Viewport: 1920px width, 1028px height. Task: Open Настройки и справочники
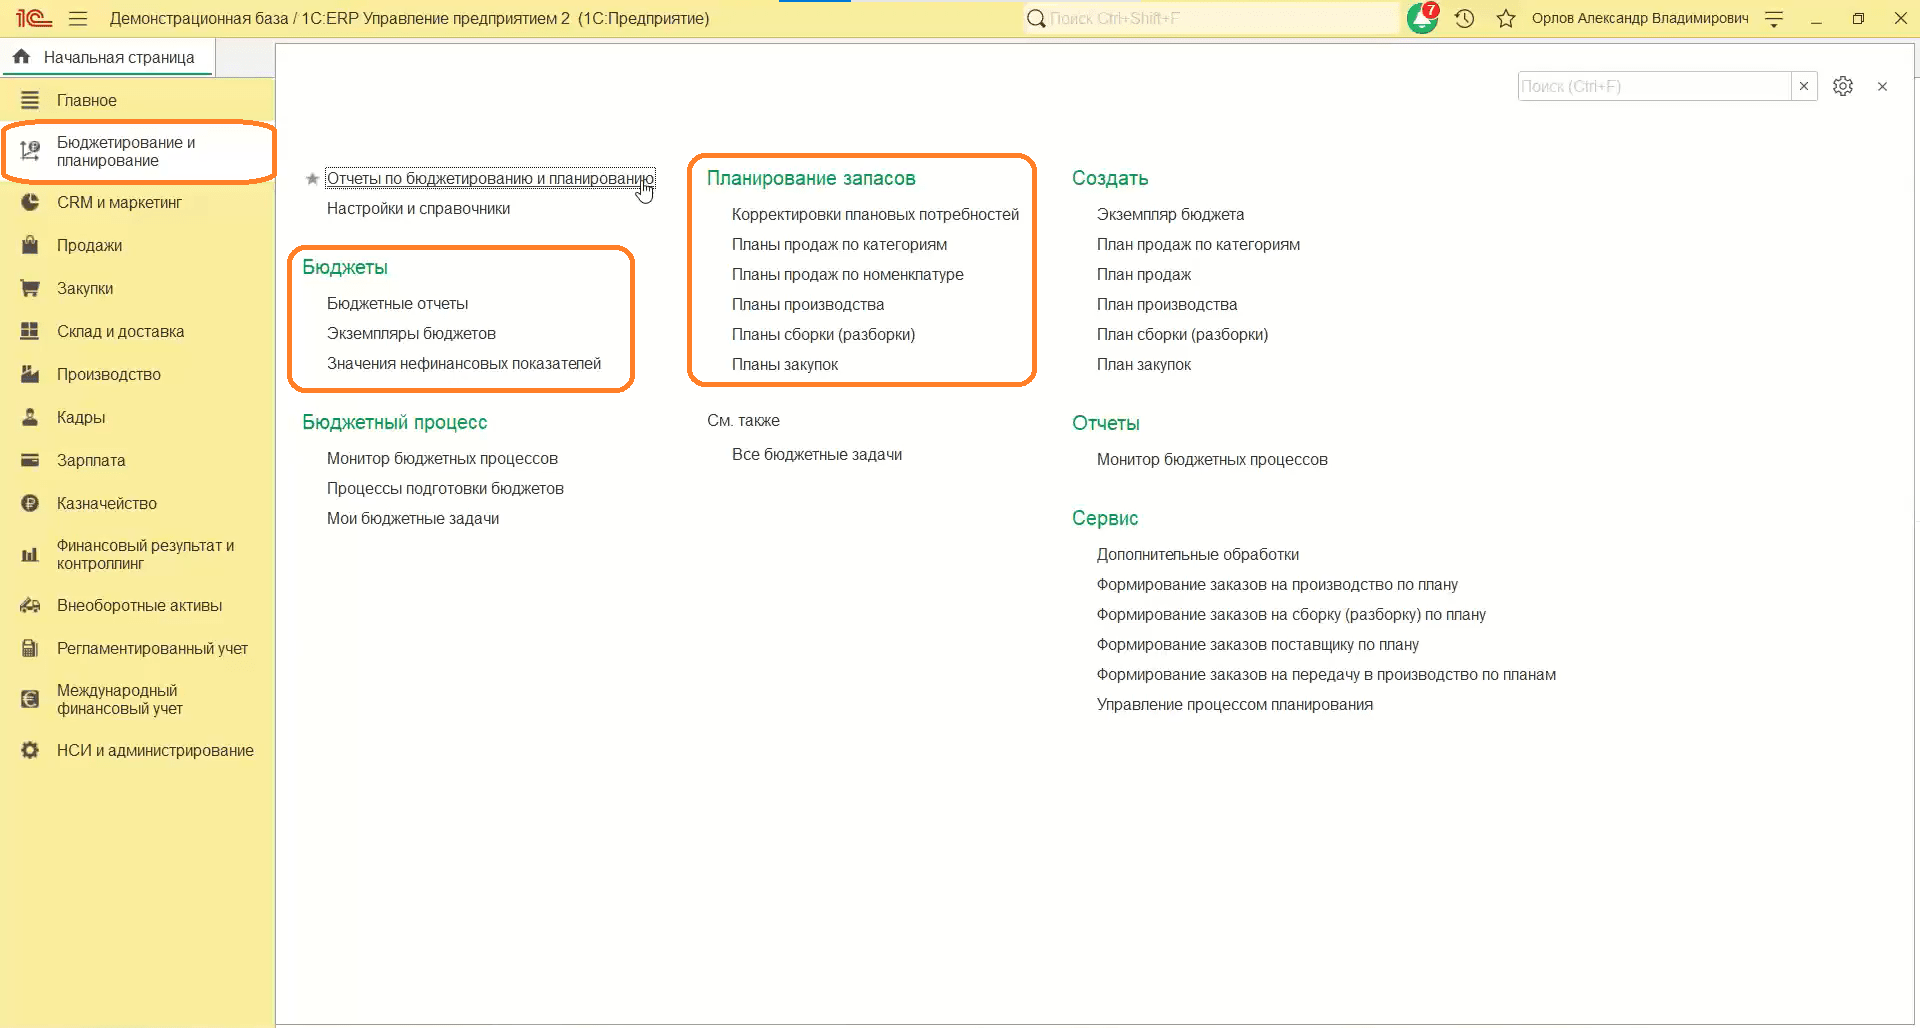point(418,208)
